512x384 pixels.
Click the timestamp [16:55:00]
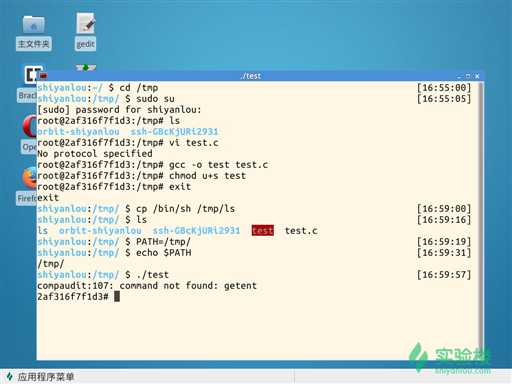(x=444, y=88)
